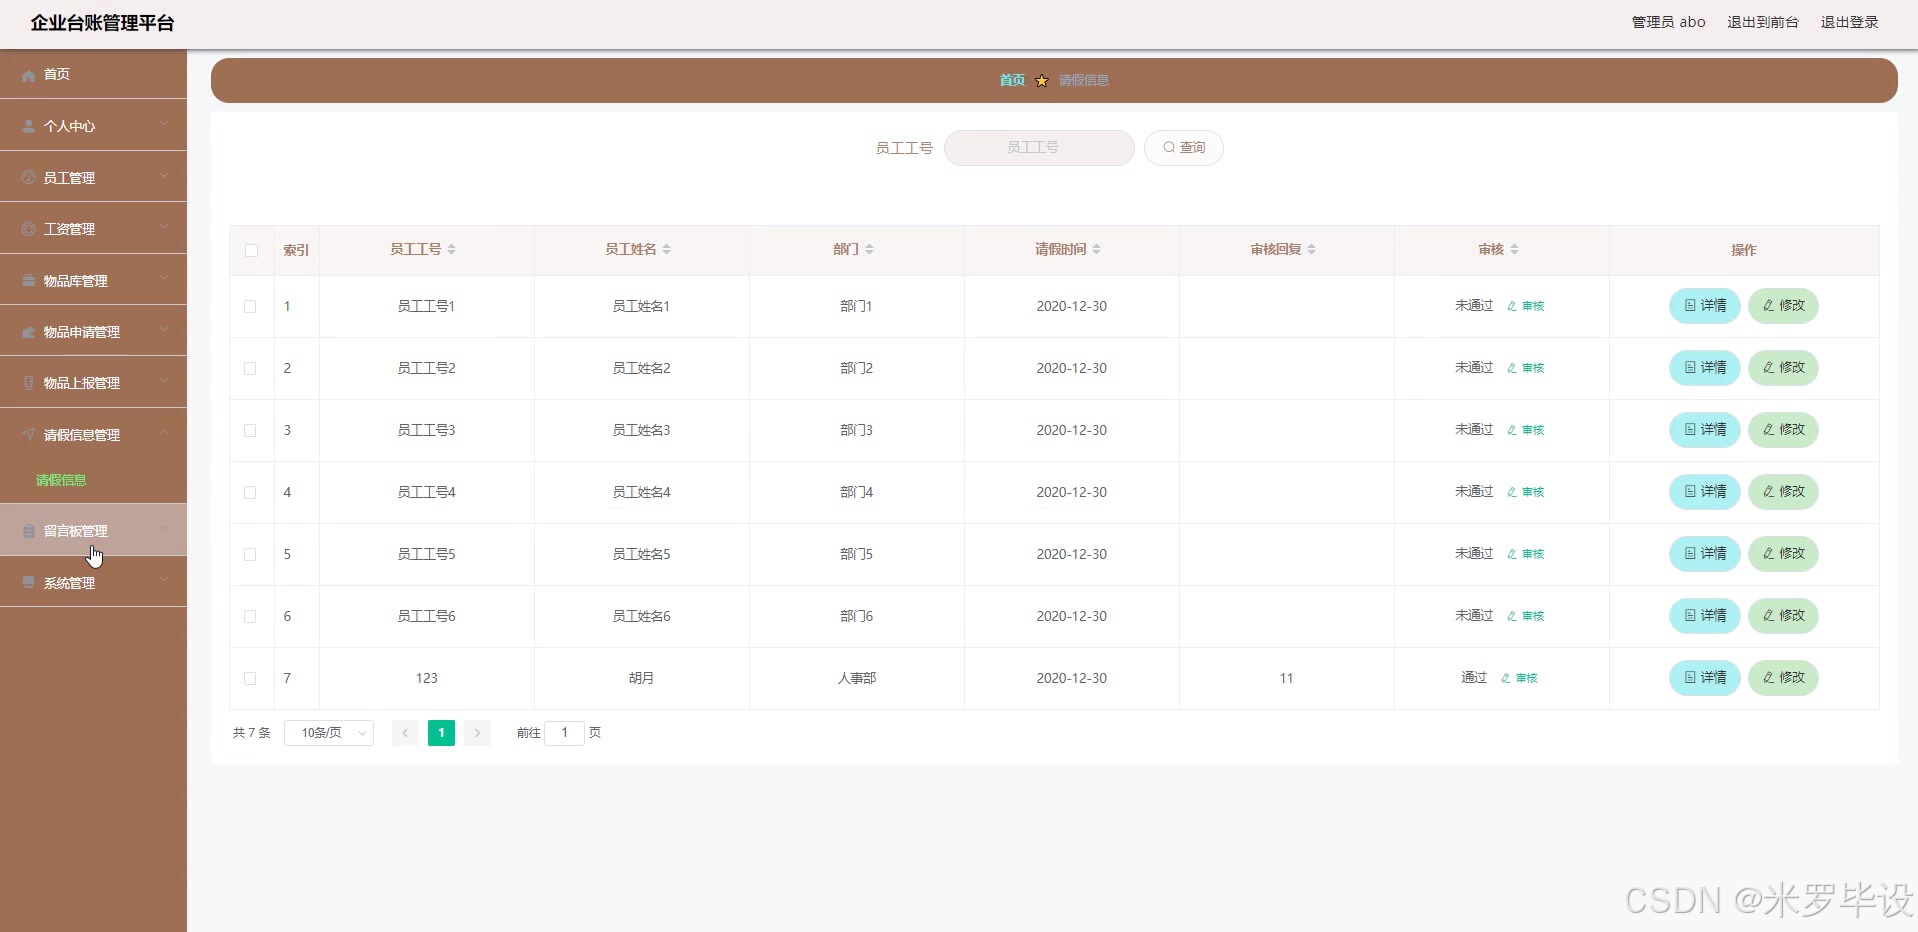Image resolution: width=1918 pixels, height=932 pixels.
Task: Open the 10条/页 page size dropdown
Action: pyautogui.click(x=329, y=733)
